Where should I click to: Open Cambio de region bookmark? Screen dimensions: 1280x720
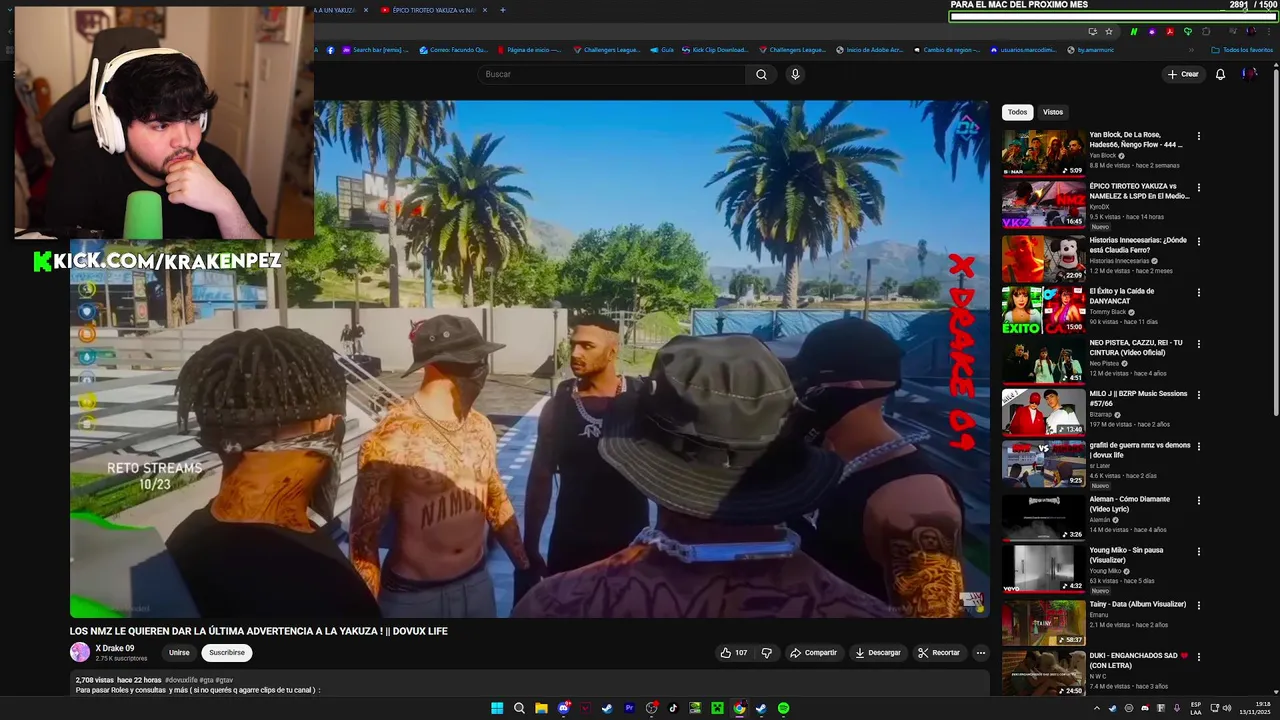point(946,49)
